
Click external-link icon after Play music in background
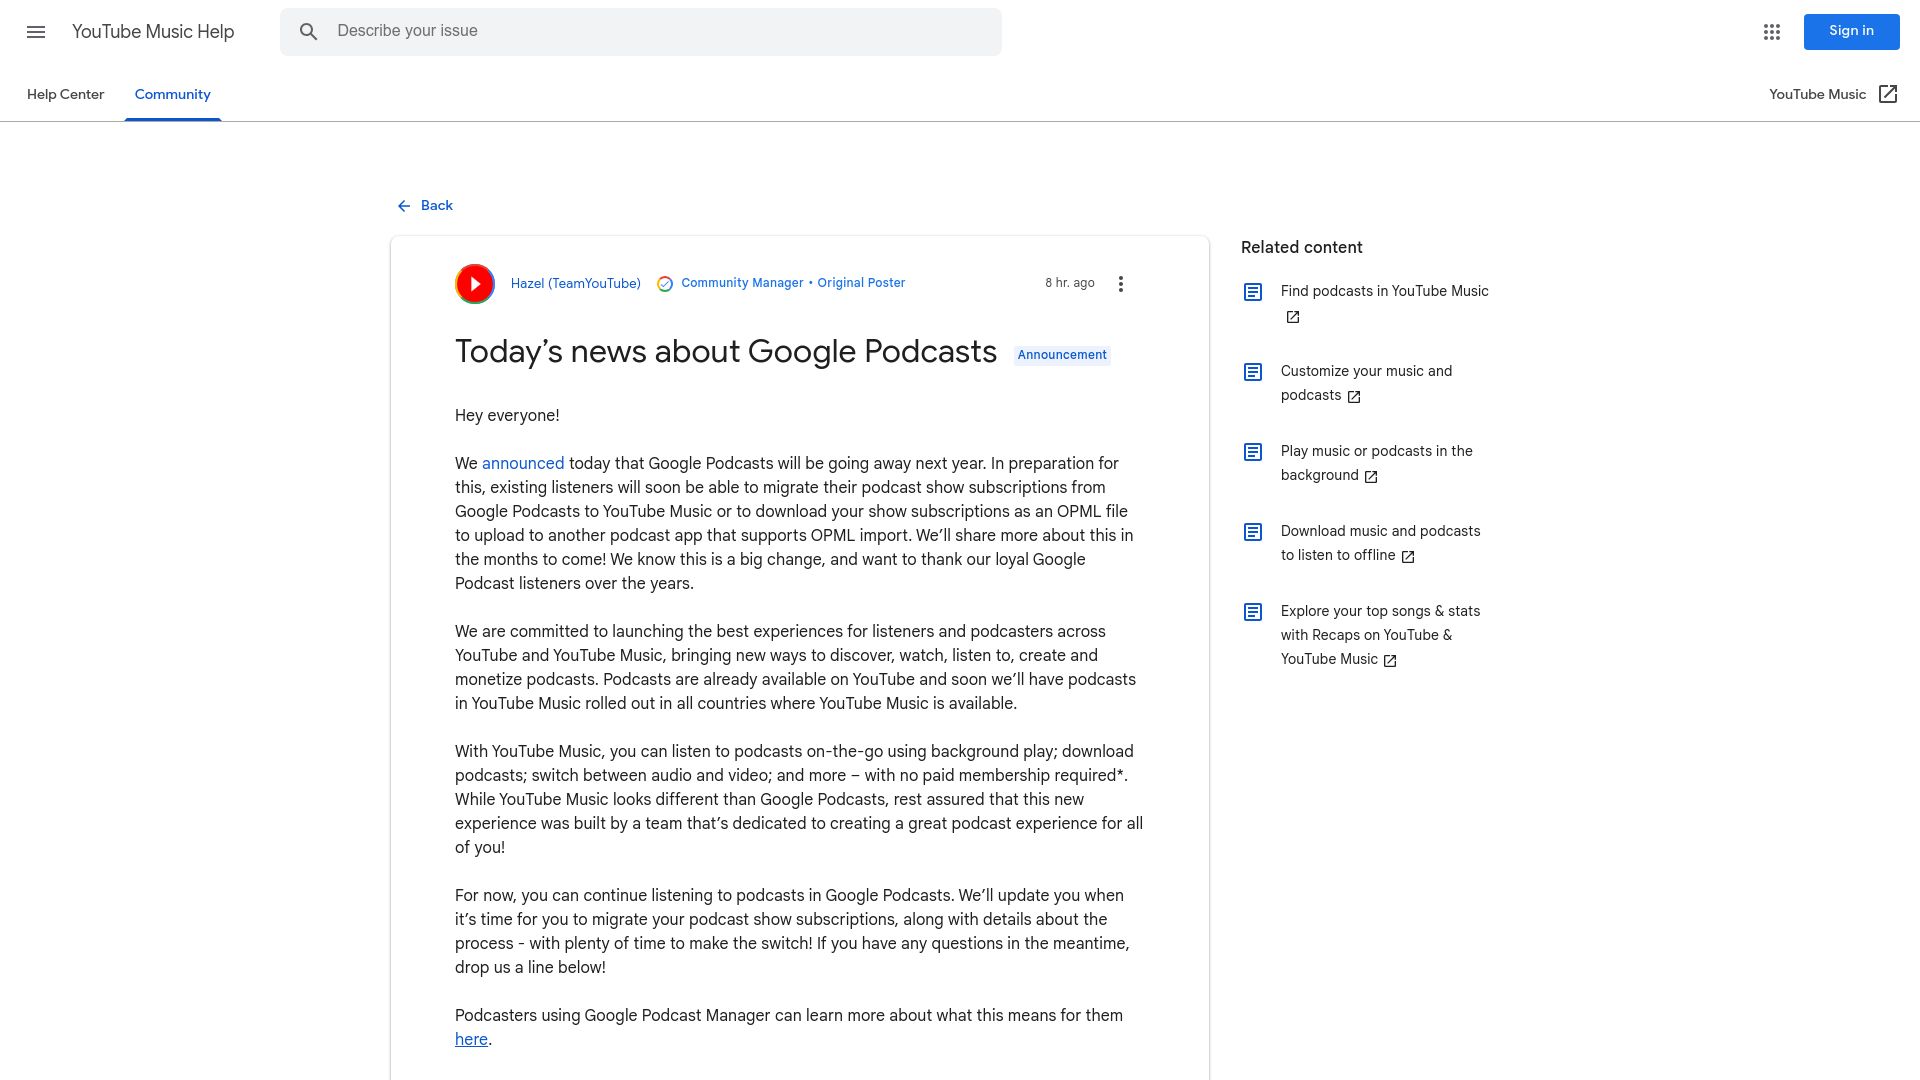(x=1371, y=477)
